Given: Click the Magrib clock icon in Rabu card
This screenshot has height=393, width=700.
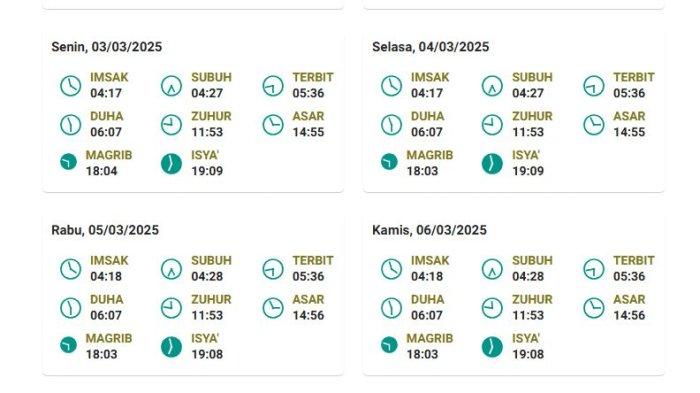Looking at the screenshot, I should pos(68,345).
